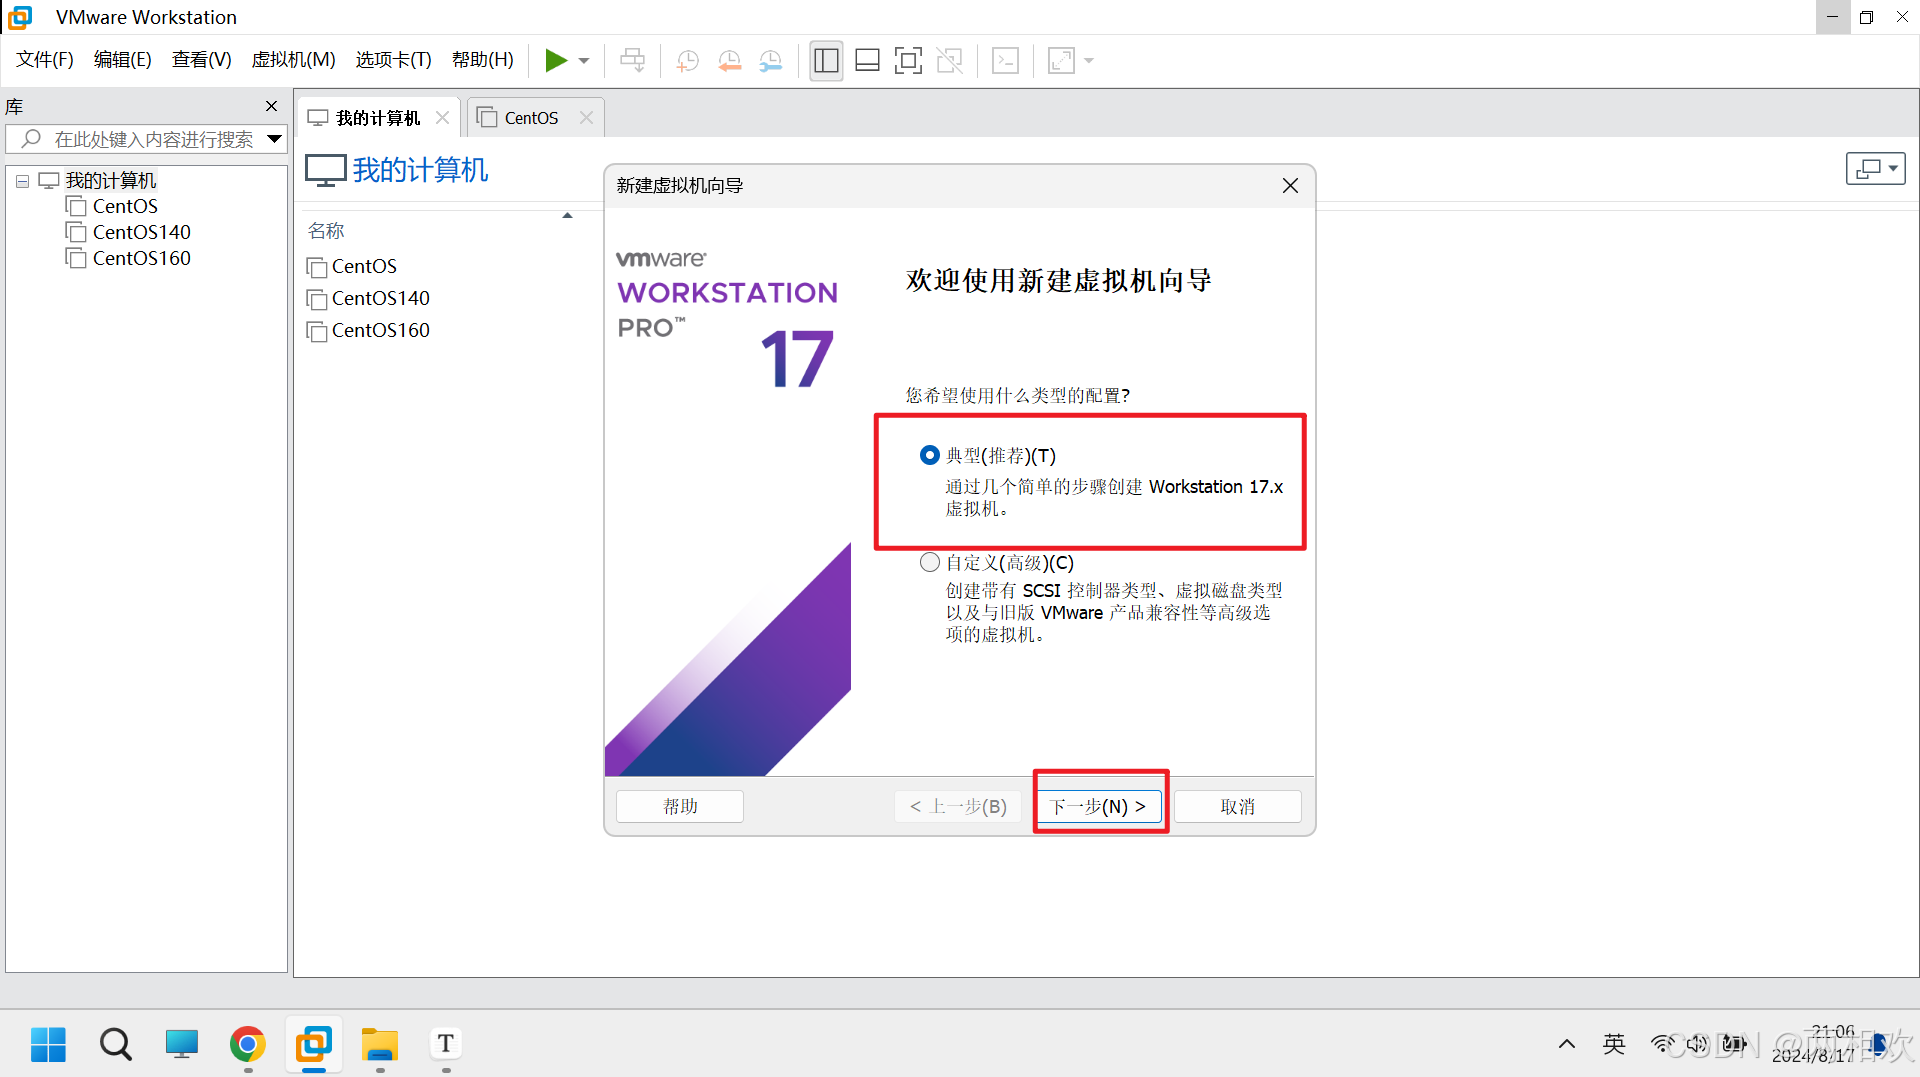Select CentOS in the library tree

coord(125,206)
